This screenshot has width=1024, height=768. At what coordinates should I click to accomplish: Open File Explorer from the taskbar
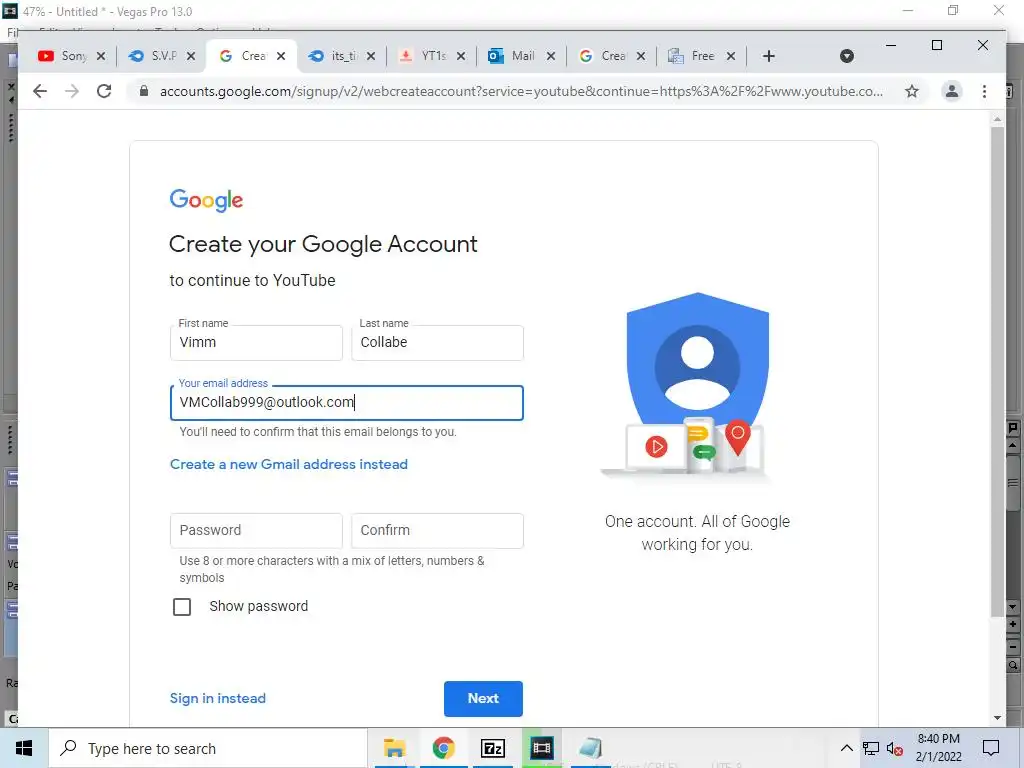tap(394, 748)
